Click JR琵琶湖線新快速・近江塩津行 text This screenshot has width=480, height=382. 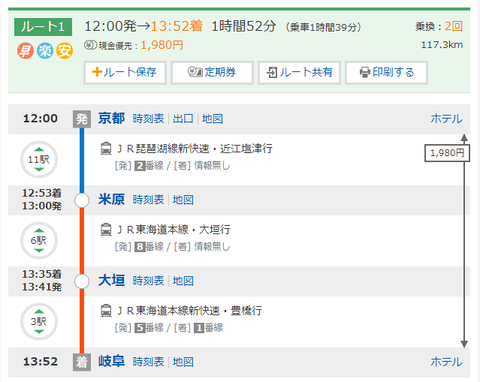point(195,149)
